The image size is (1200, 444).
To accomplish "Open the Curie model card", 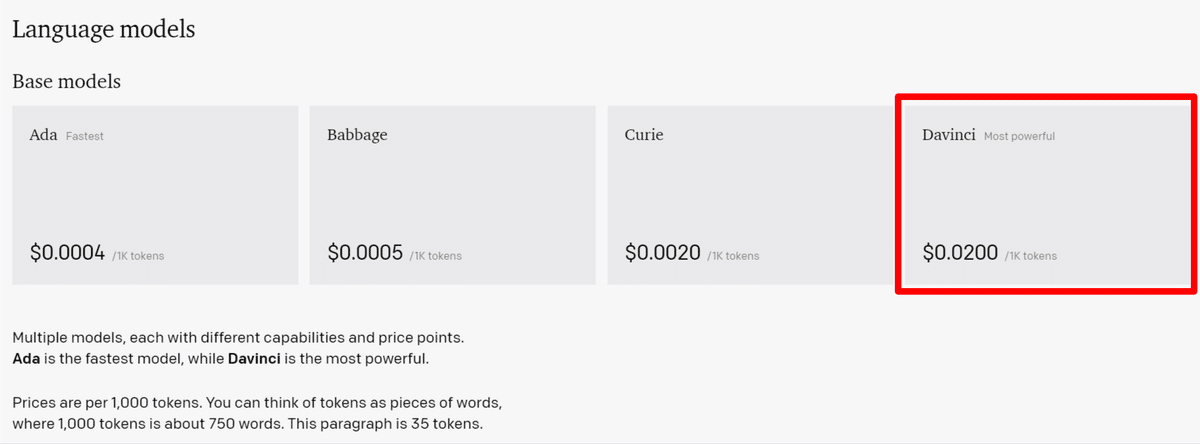I will (750, 195).
